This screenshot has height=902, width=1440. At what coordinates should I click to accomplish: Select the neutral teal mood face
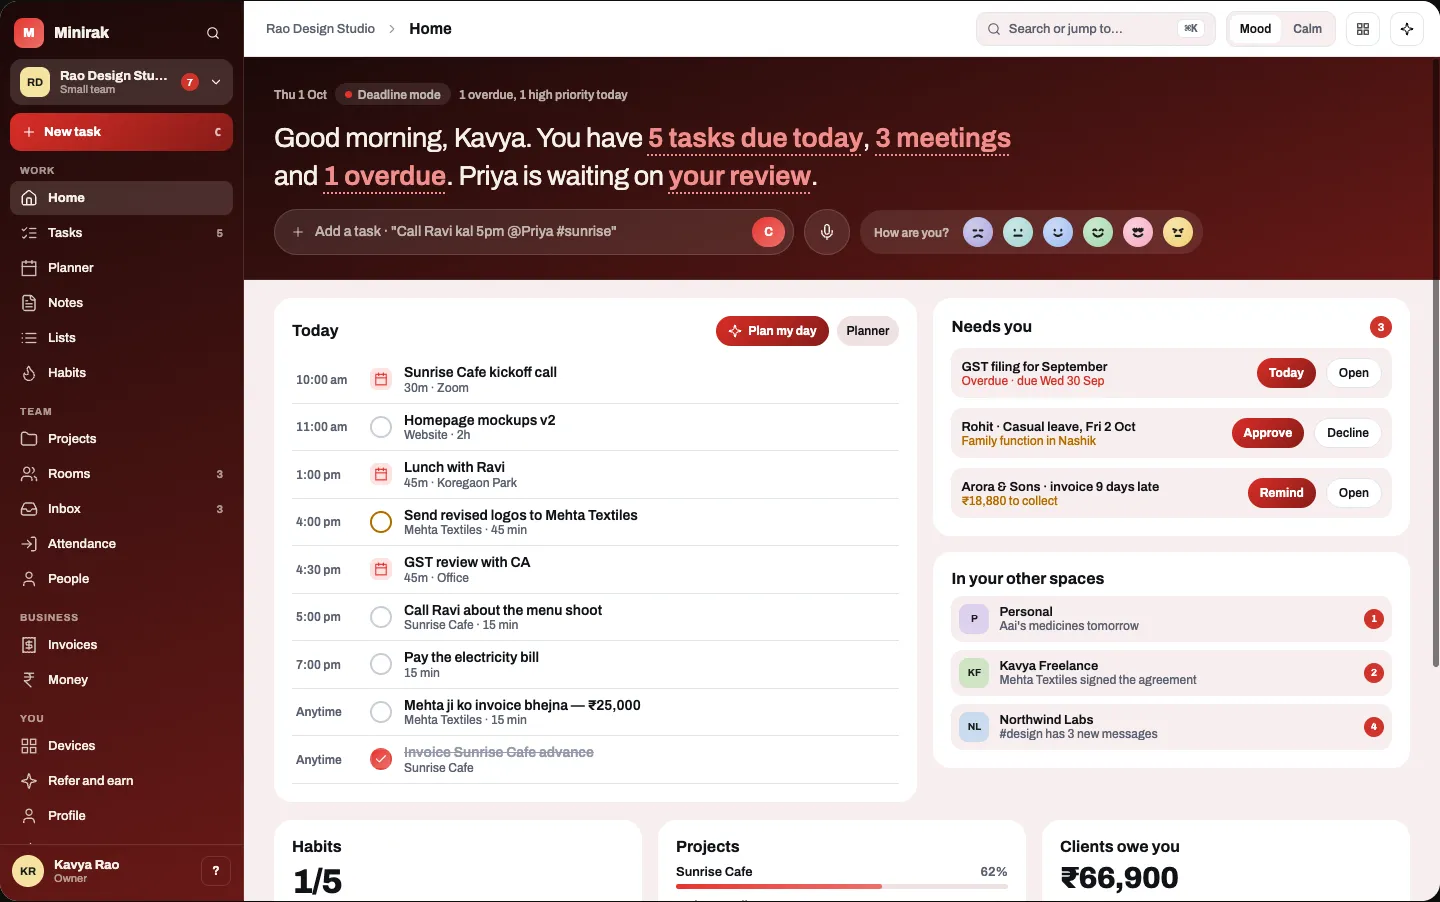point(1018,232)
